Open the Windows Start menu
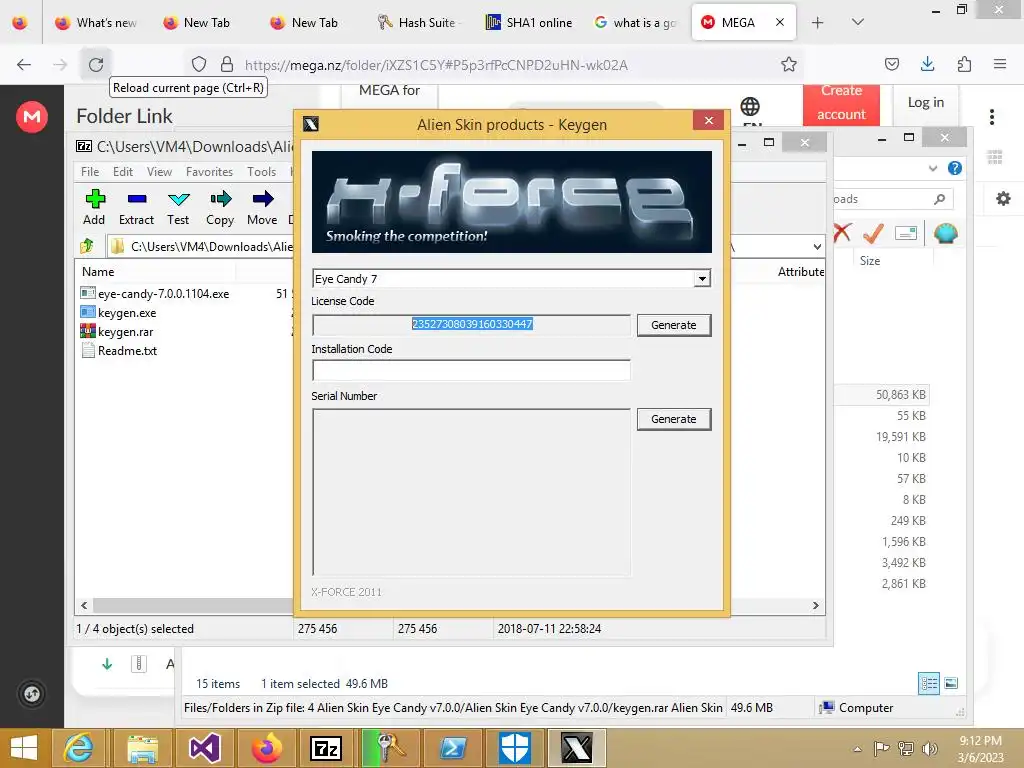This screenshot has width=1024, height=768. (x=24, y=748)
